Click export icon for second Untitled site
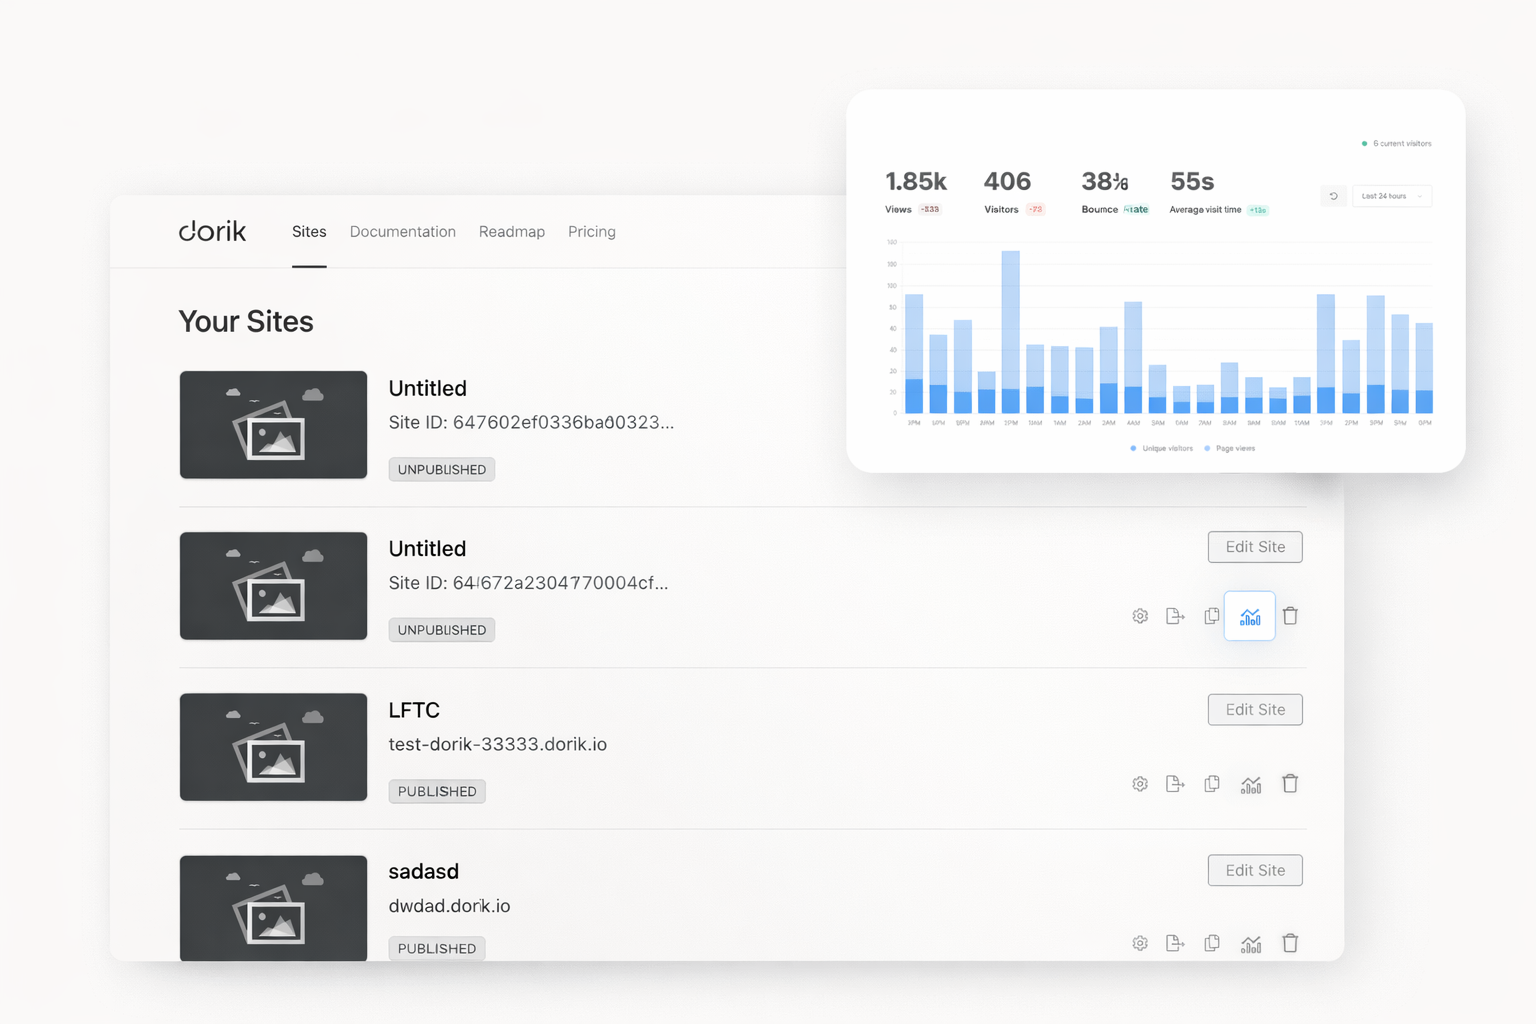This screenshot has width=1536, height=1024. point(1175,616)
